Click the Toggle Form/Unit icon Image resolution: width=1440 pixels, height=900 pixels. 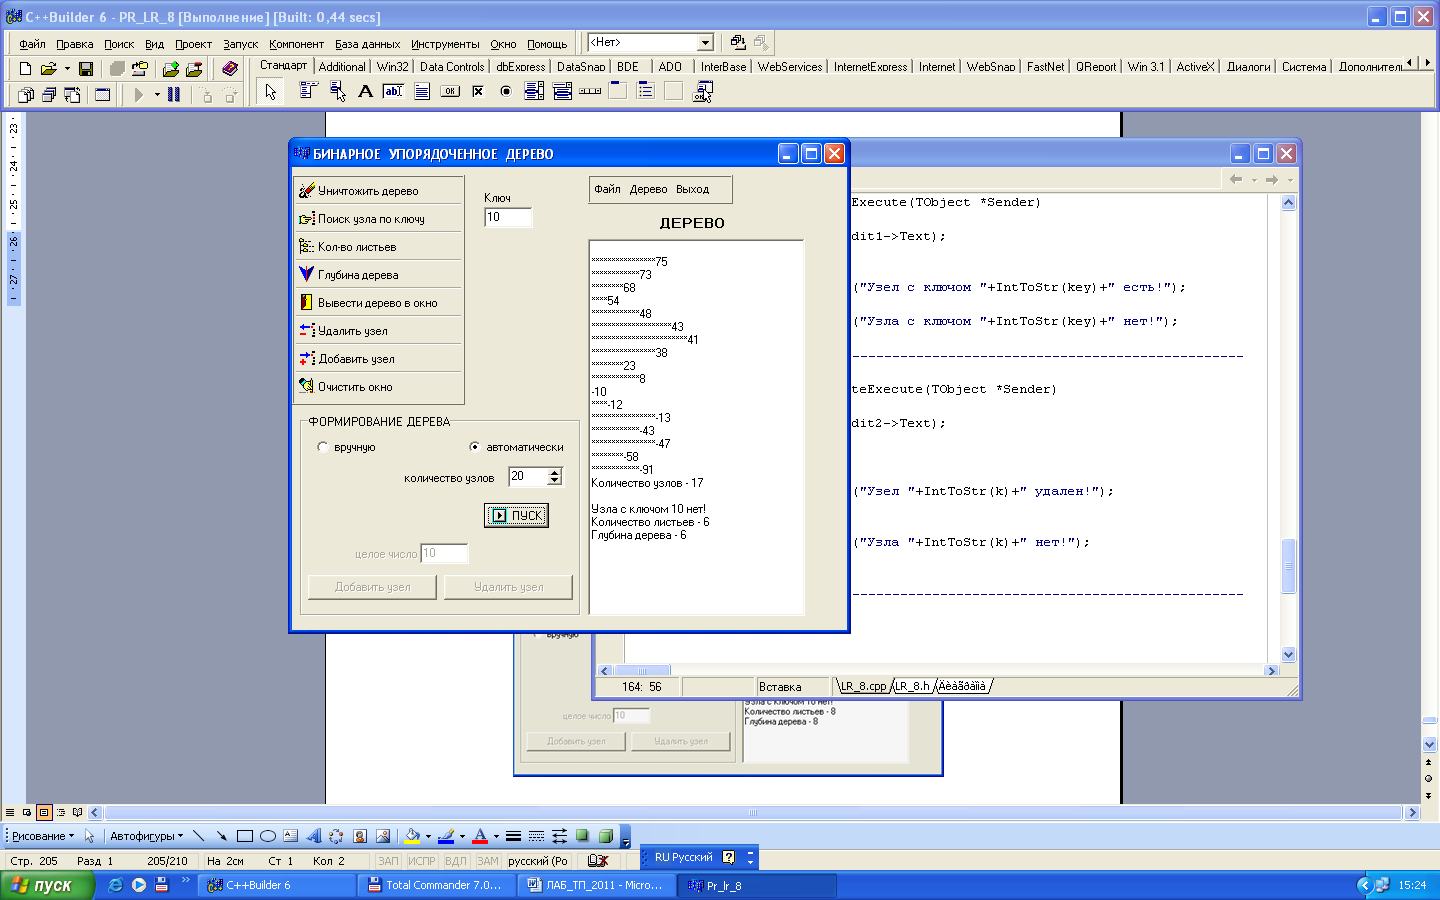tap(72, 94)
